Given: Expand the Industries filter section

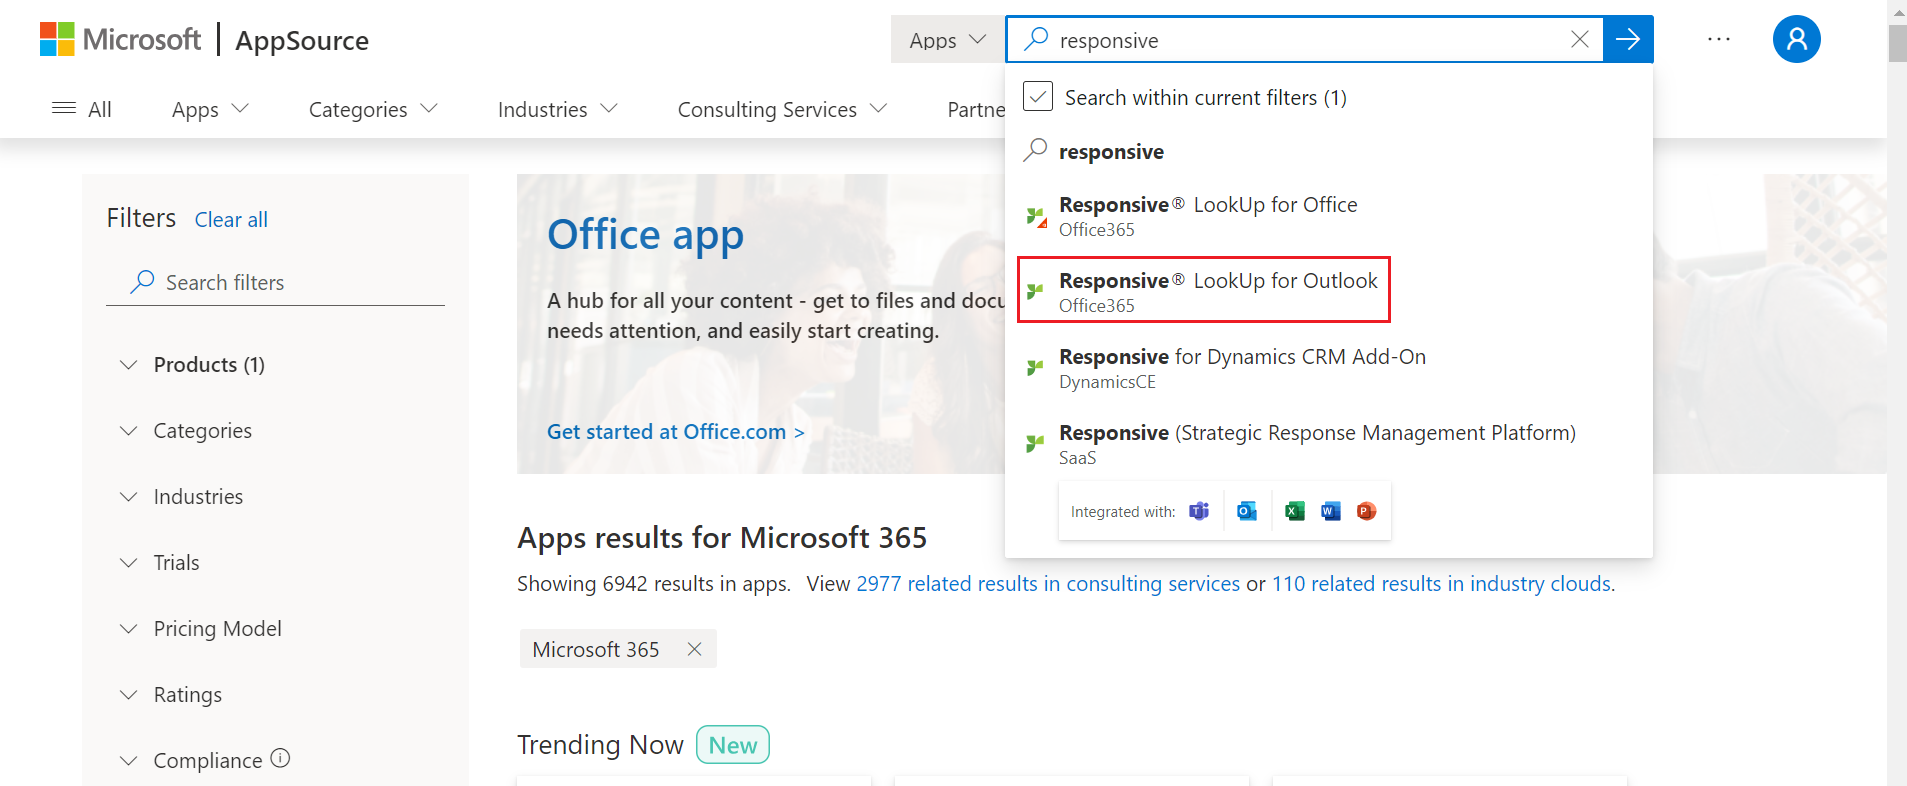Looking at the screenshot, I should [181, 497].
